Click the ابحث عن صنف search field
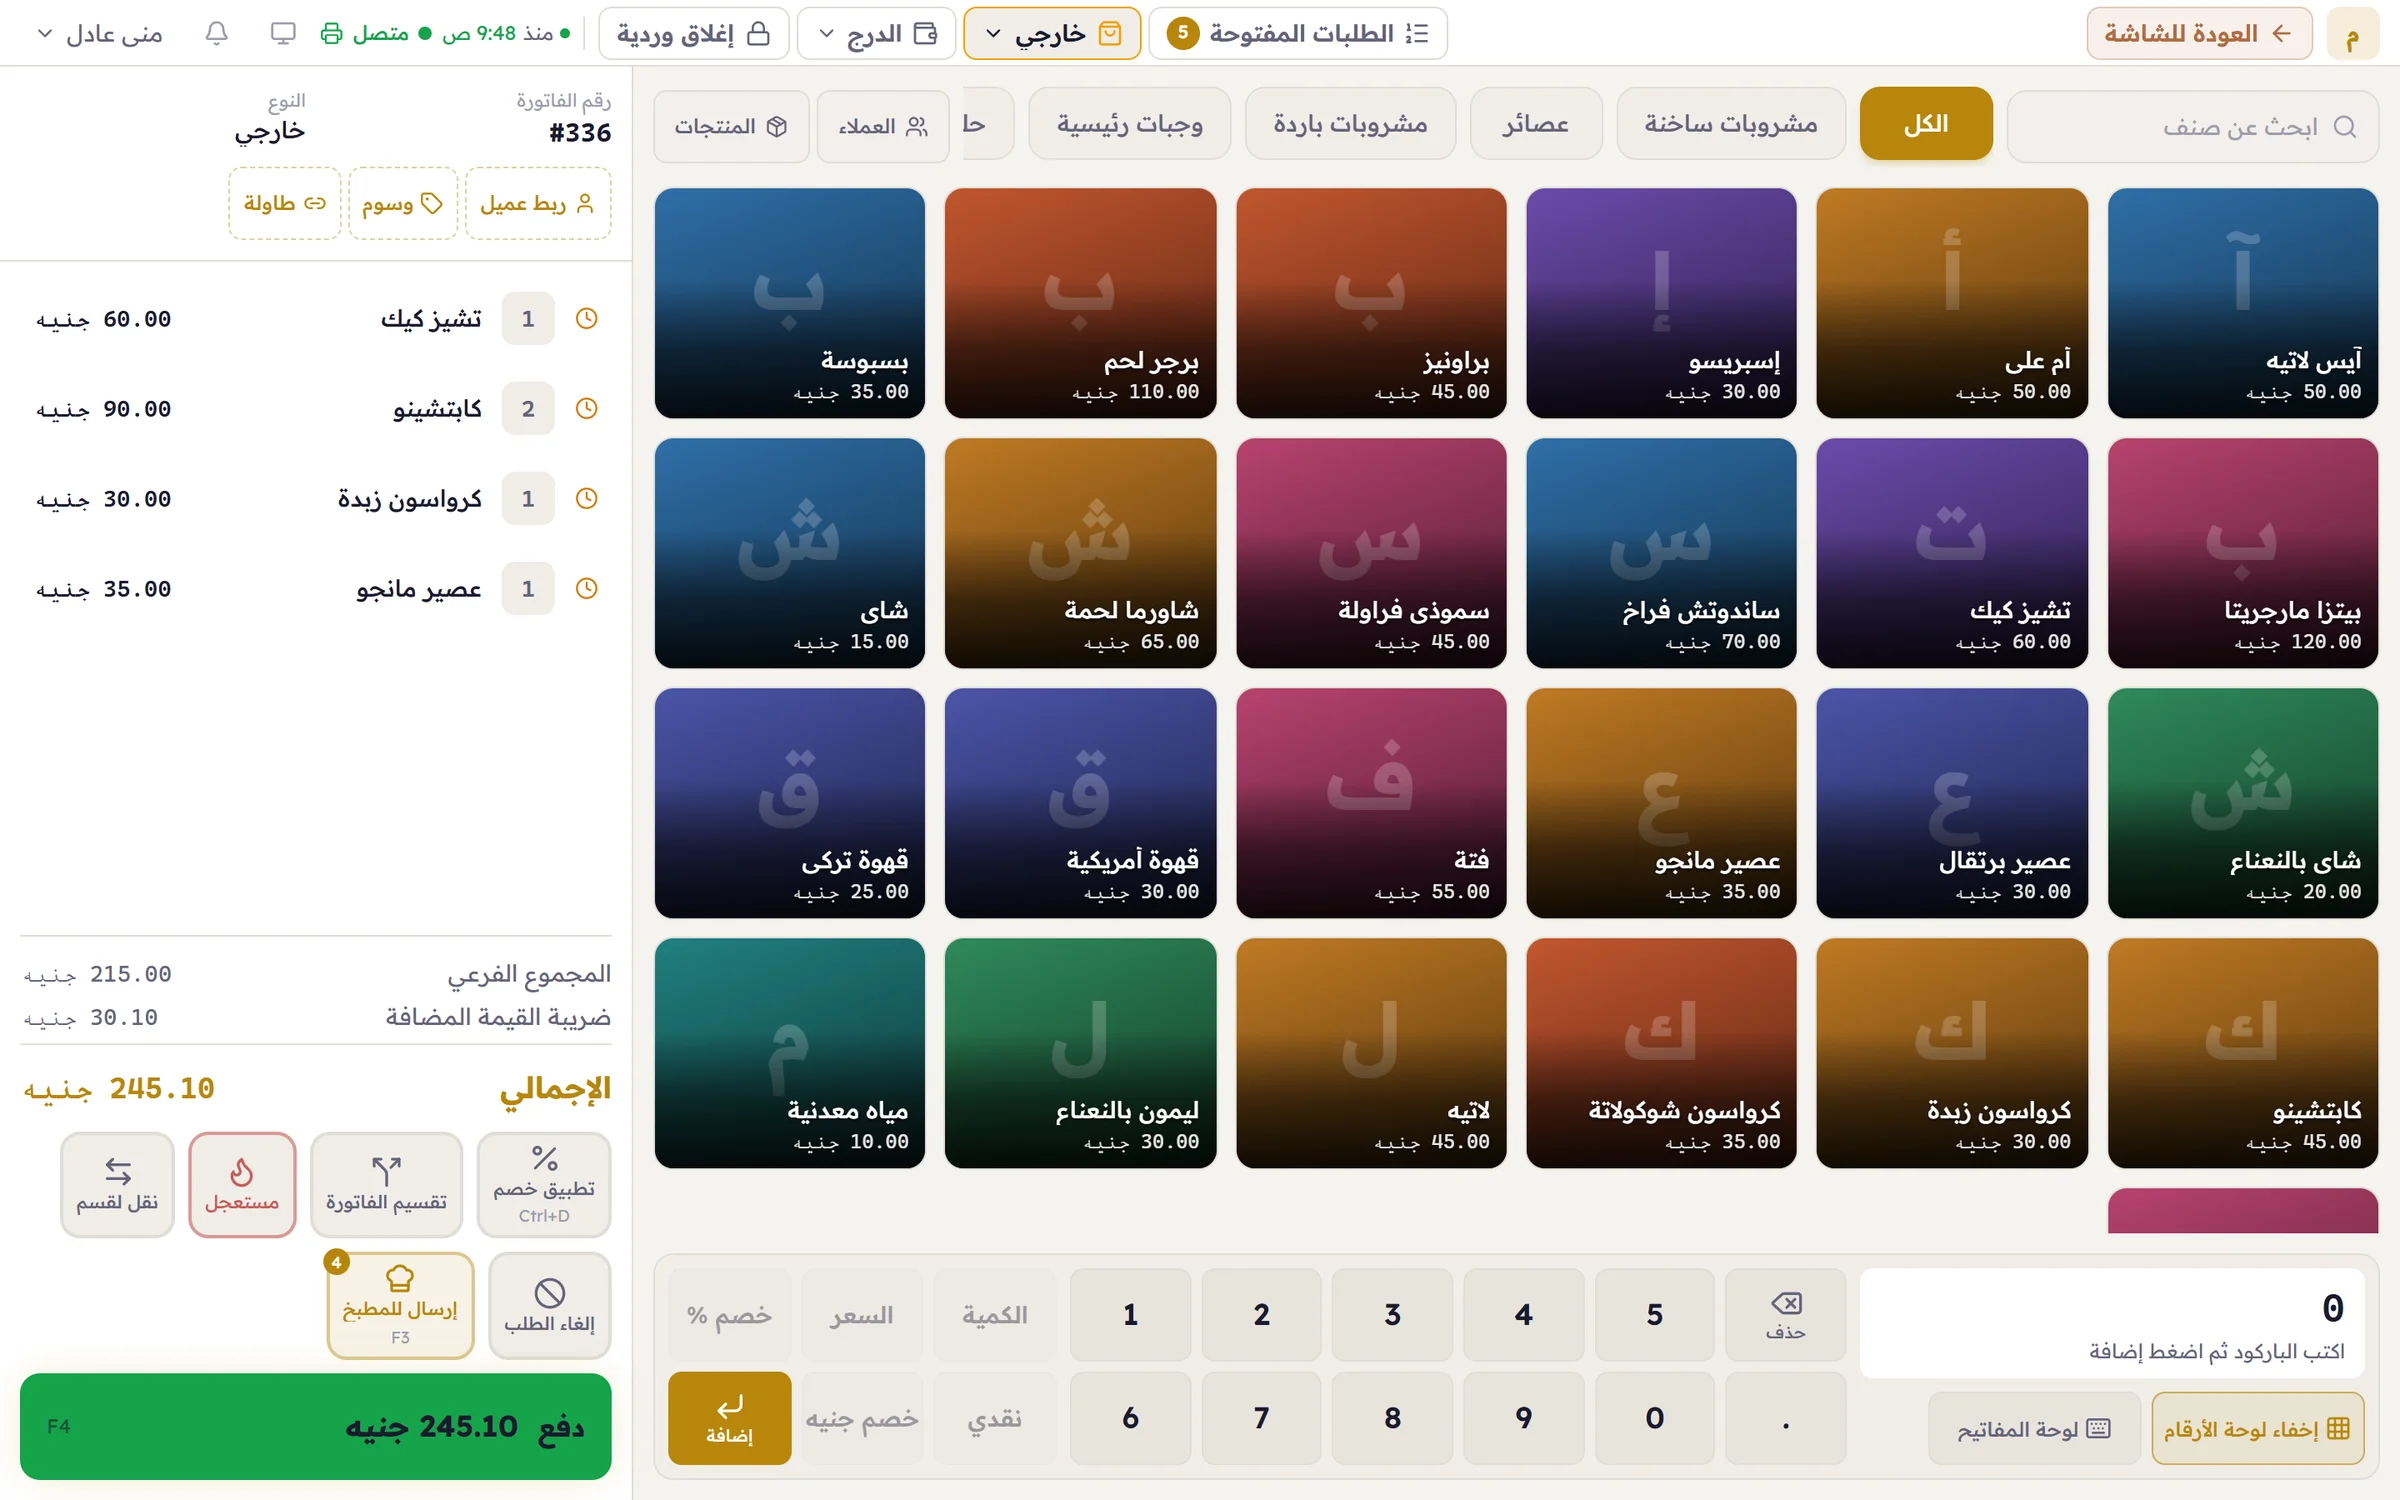The height and width of the screenshot is (1500, 2400). pos(2192,126)
